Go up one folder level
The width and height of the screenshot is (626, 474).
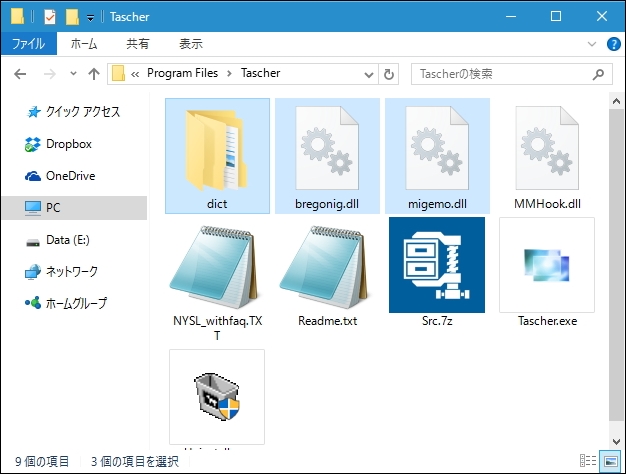(94, 74)
